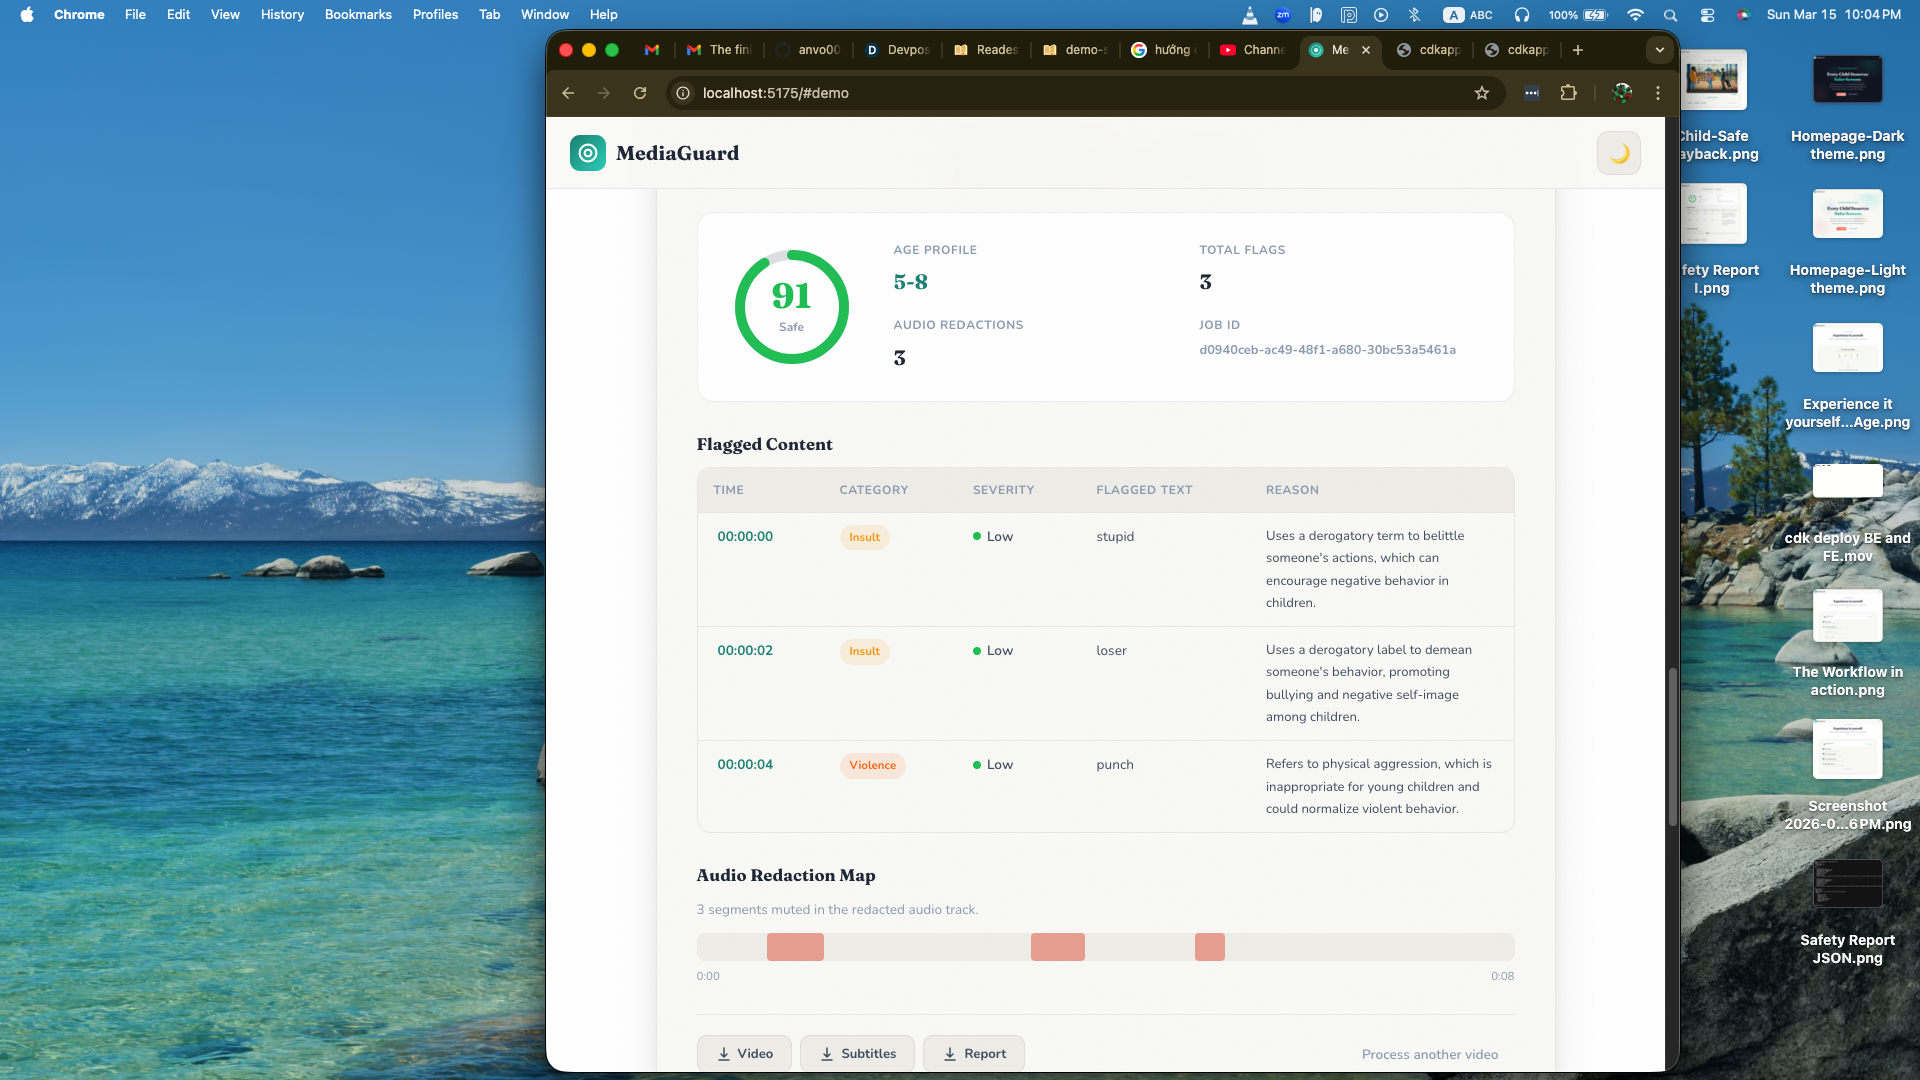Open new browser tab
The image size is (1920, 1080).
tap(1578, 50)
